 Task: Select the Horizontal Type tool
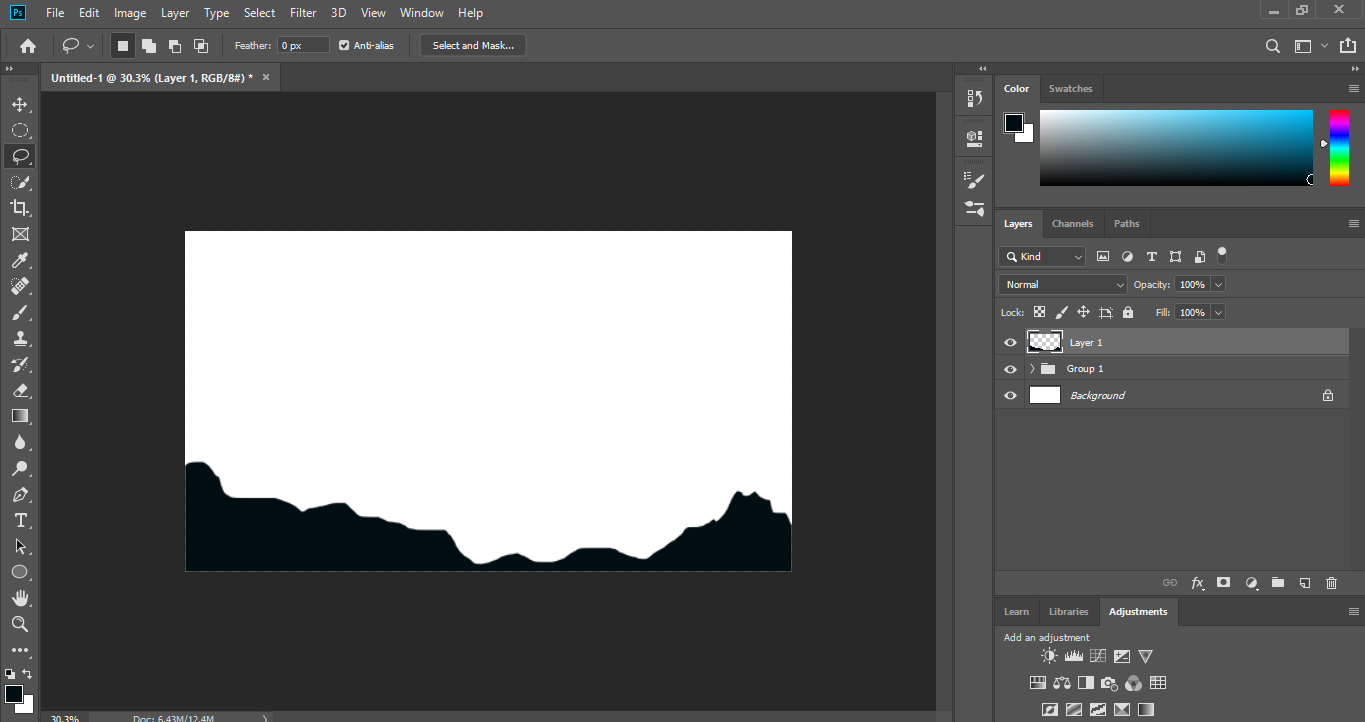[19, 520]
